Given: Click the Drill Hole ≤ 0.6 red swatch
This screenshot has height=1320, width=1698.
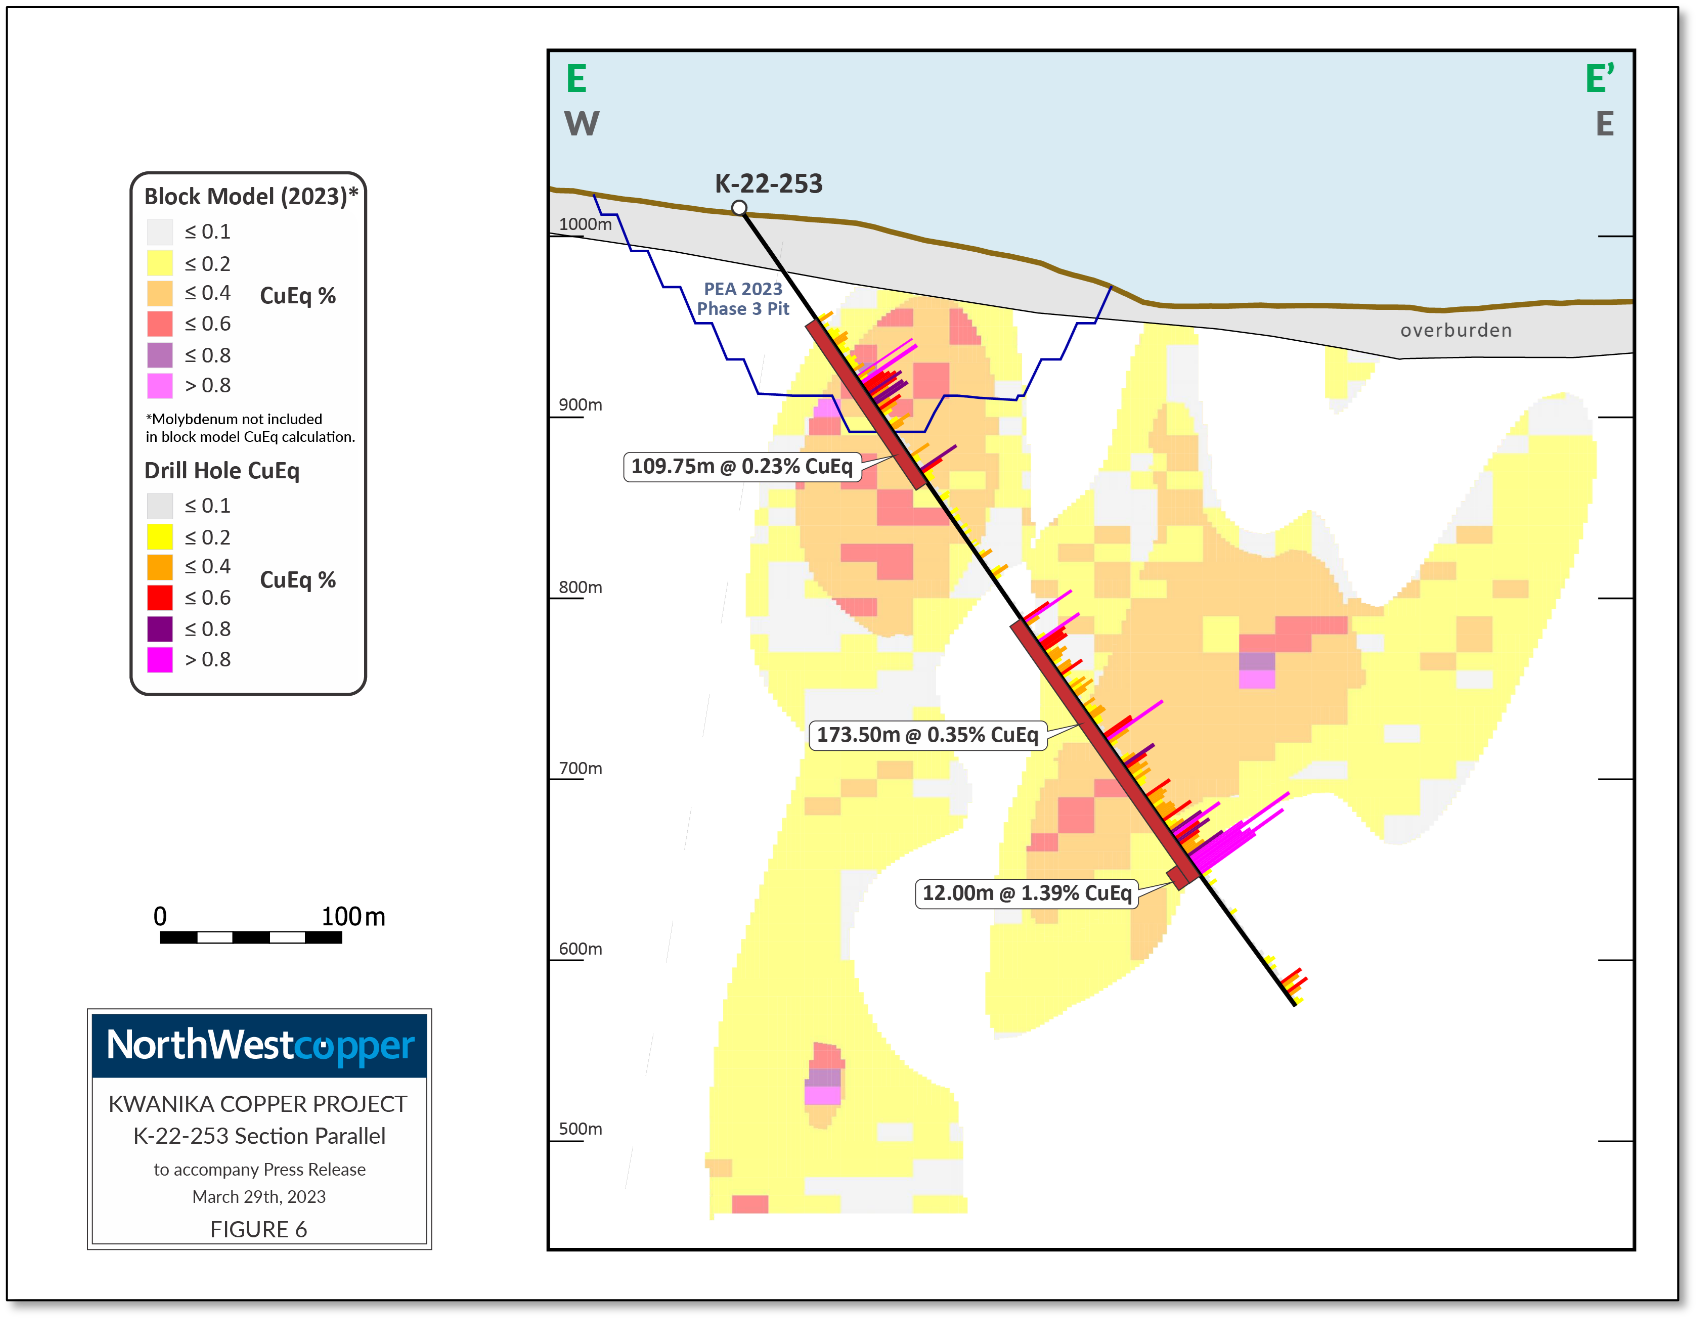Looking at the screenshot, I should coord(160,598).
